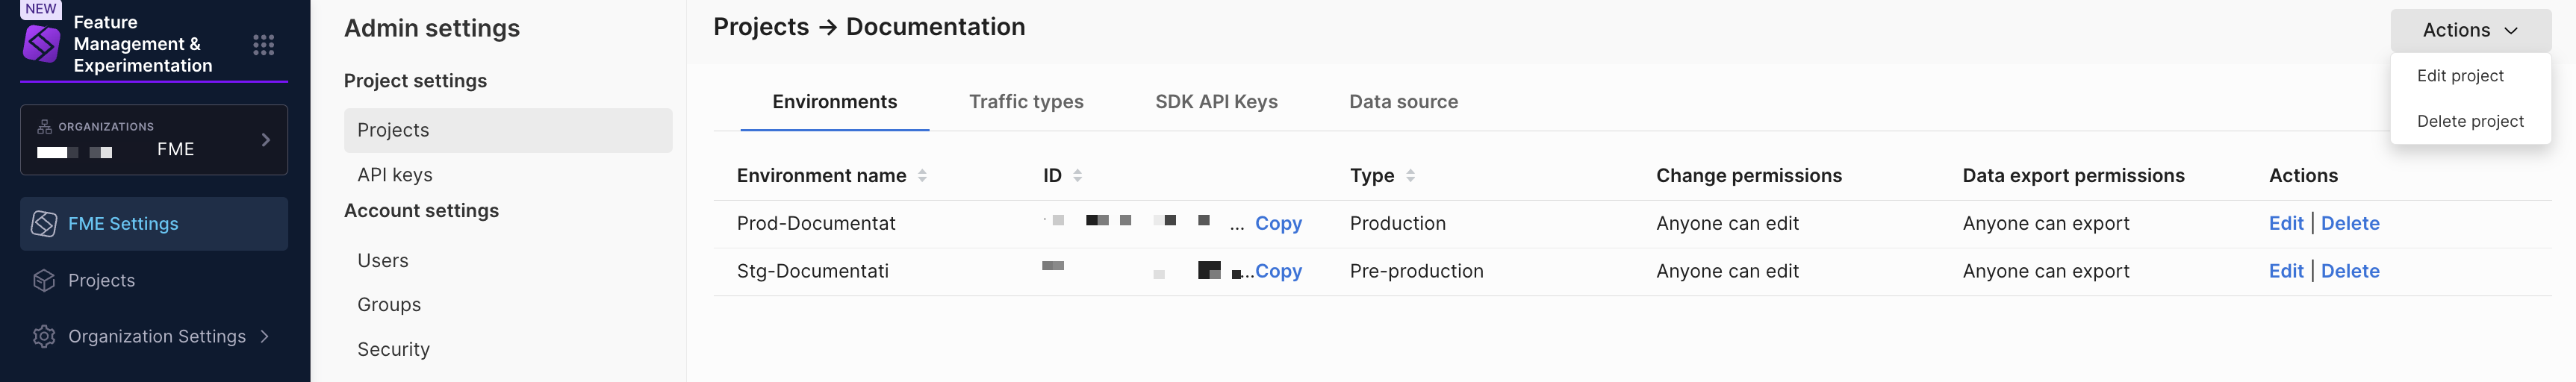The image size is (2576, 382).
Task: Sort by Environment name column
Action: pos(922,176)
